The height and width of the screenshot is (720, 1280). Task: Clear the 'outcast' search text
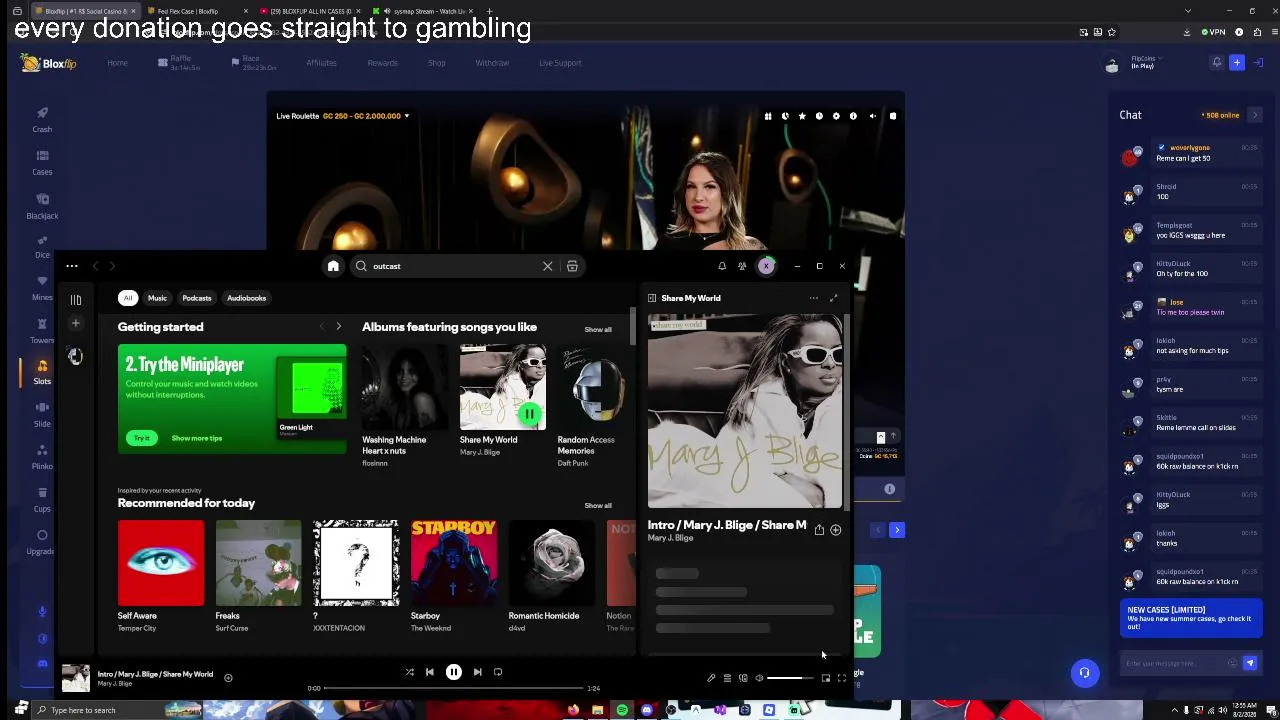tap(547, 266)
